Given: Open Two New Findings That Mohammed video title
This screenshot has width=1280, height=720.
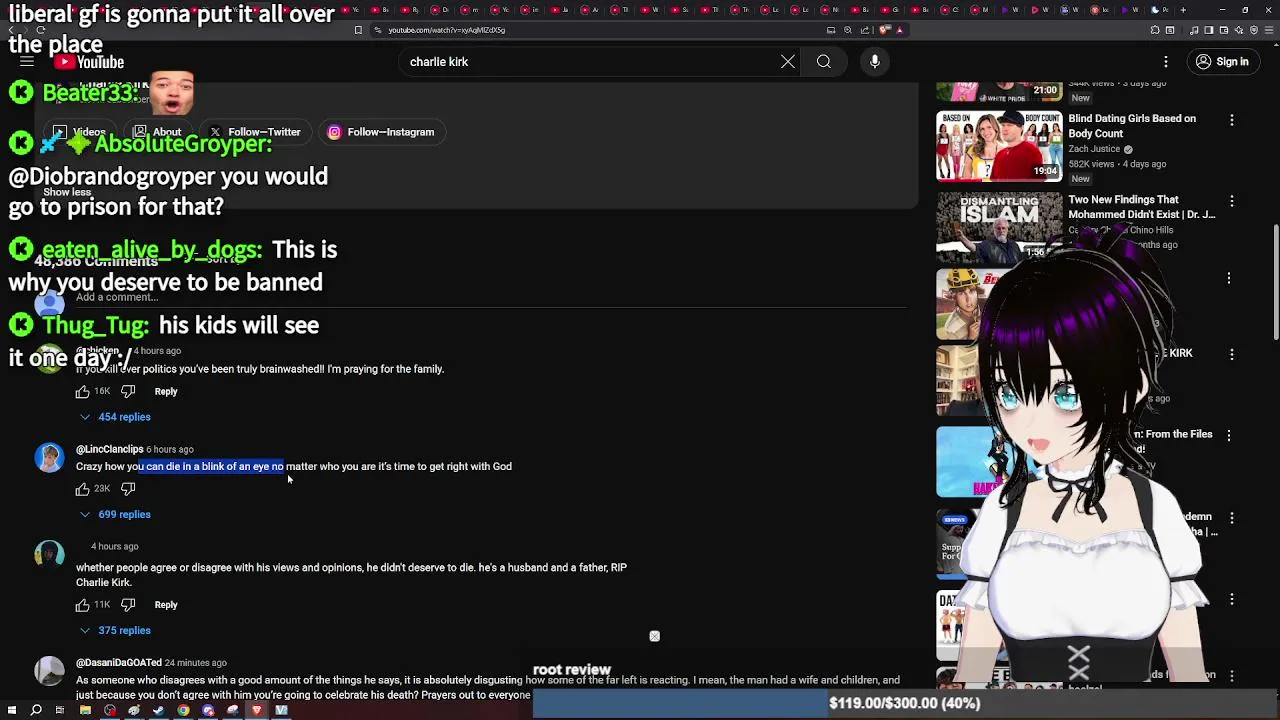Looking at the screenshot, I should click(1142, 207).
